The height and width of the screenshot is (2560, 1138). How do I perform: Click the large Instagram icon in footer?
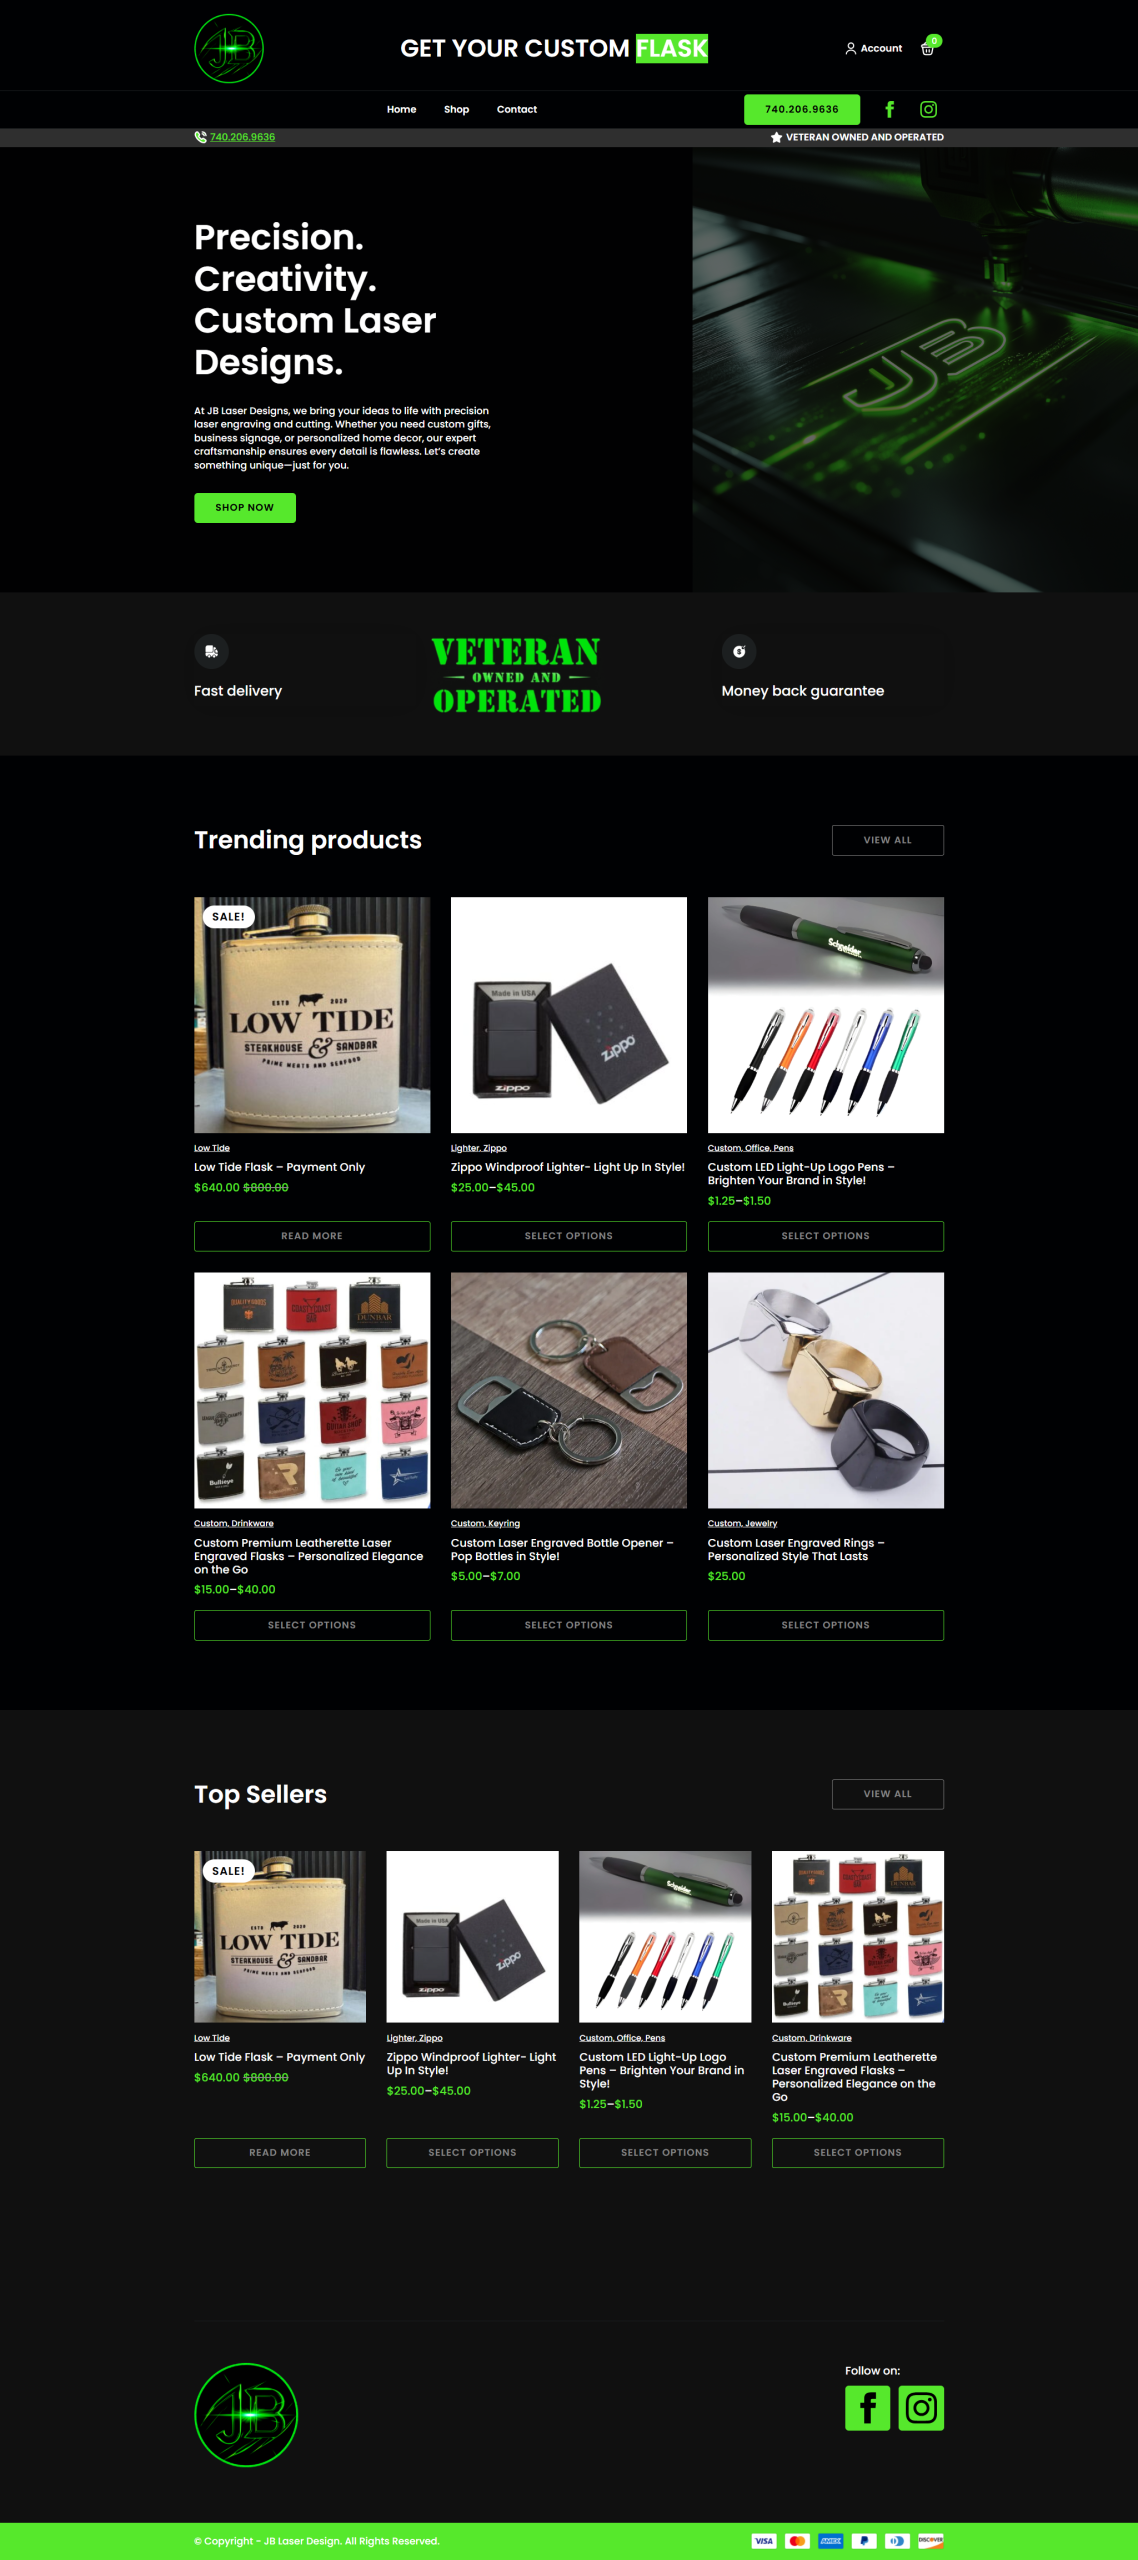tap(921, 2408)
